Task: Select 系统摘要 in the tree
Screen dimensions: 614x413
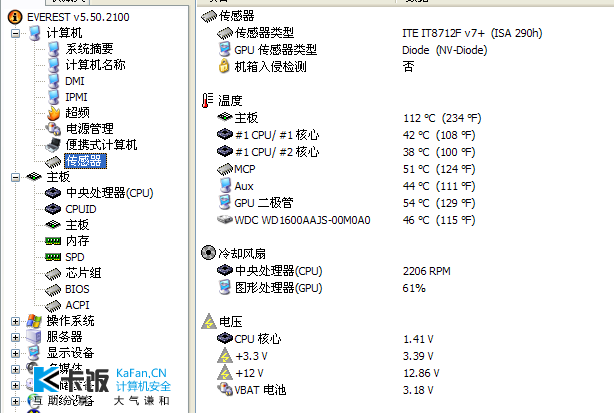Action: 89,49
